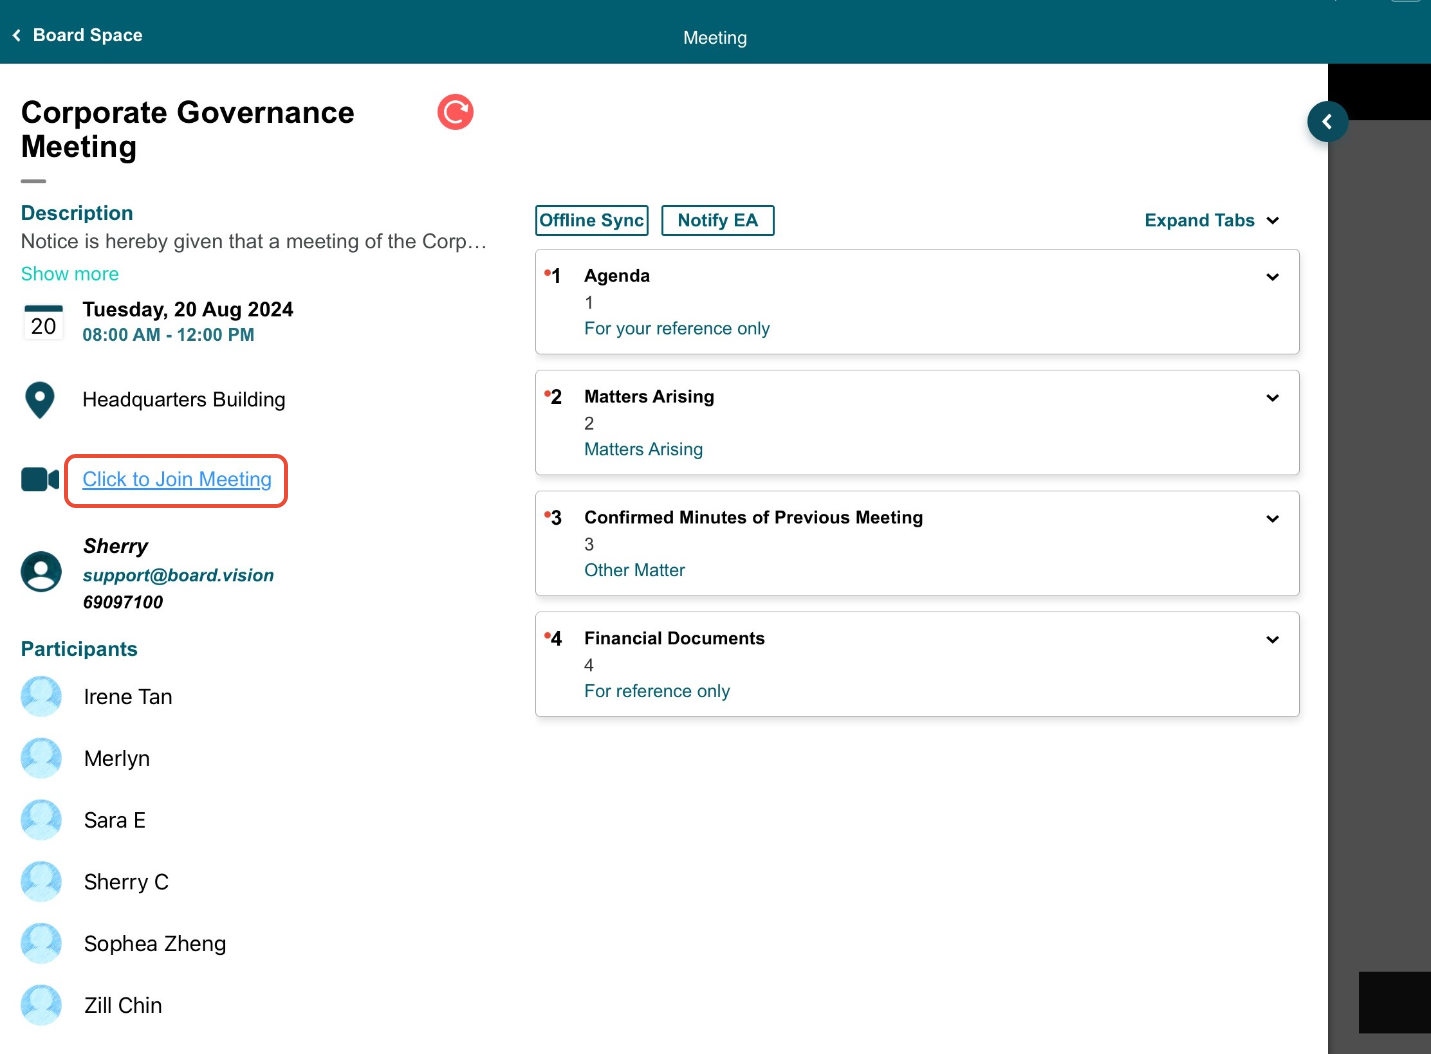
Task: Expand the Matters Arising chevron
Action: click(x=1272, y=398)
